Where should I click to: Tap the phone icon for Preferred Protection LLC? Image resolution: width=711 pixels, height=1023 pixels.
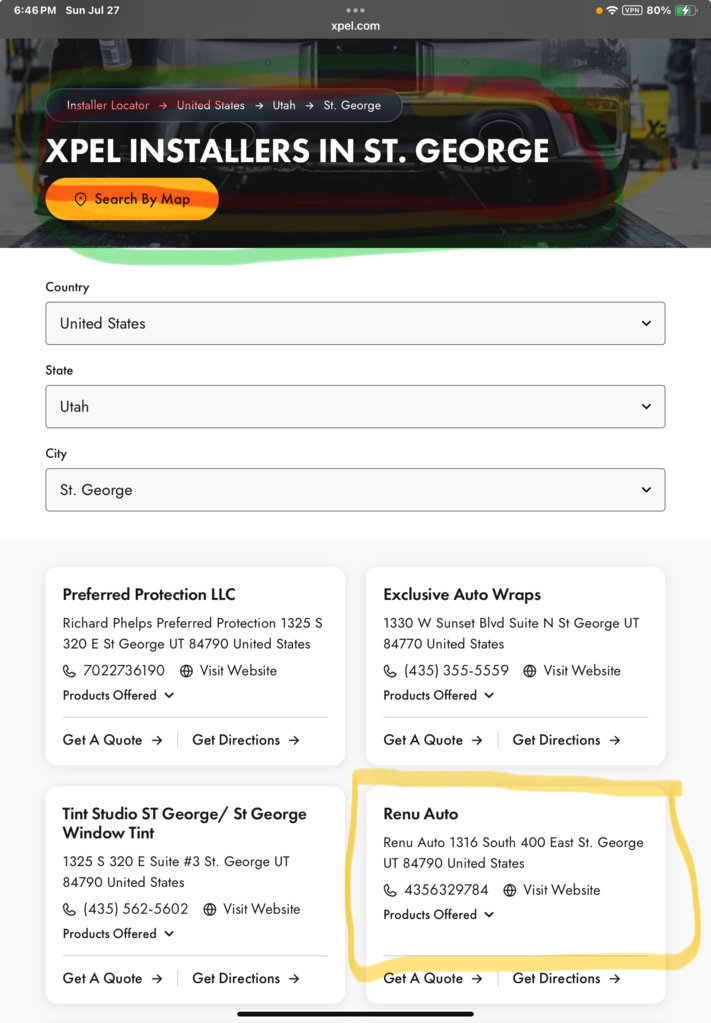[x=69, y=671]
